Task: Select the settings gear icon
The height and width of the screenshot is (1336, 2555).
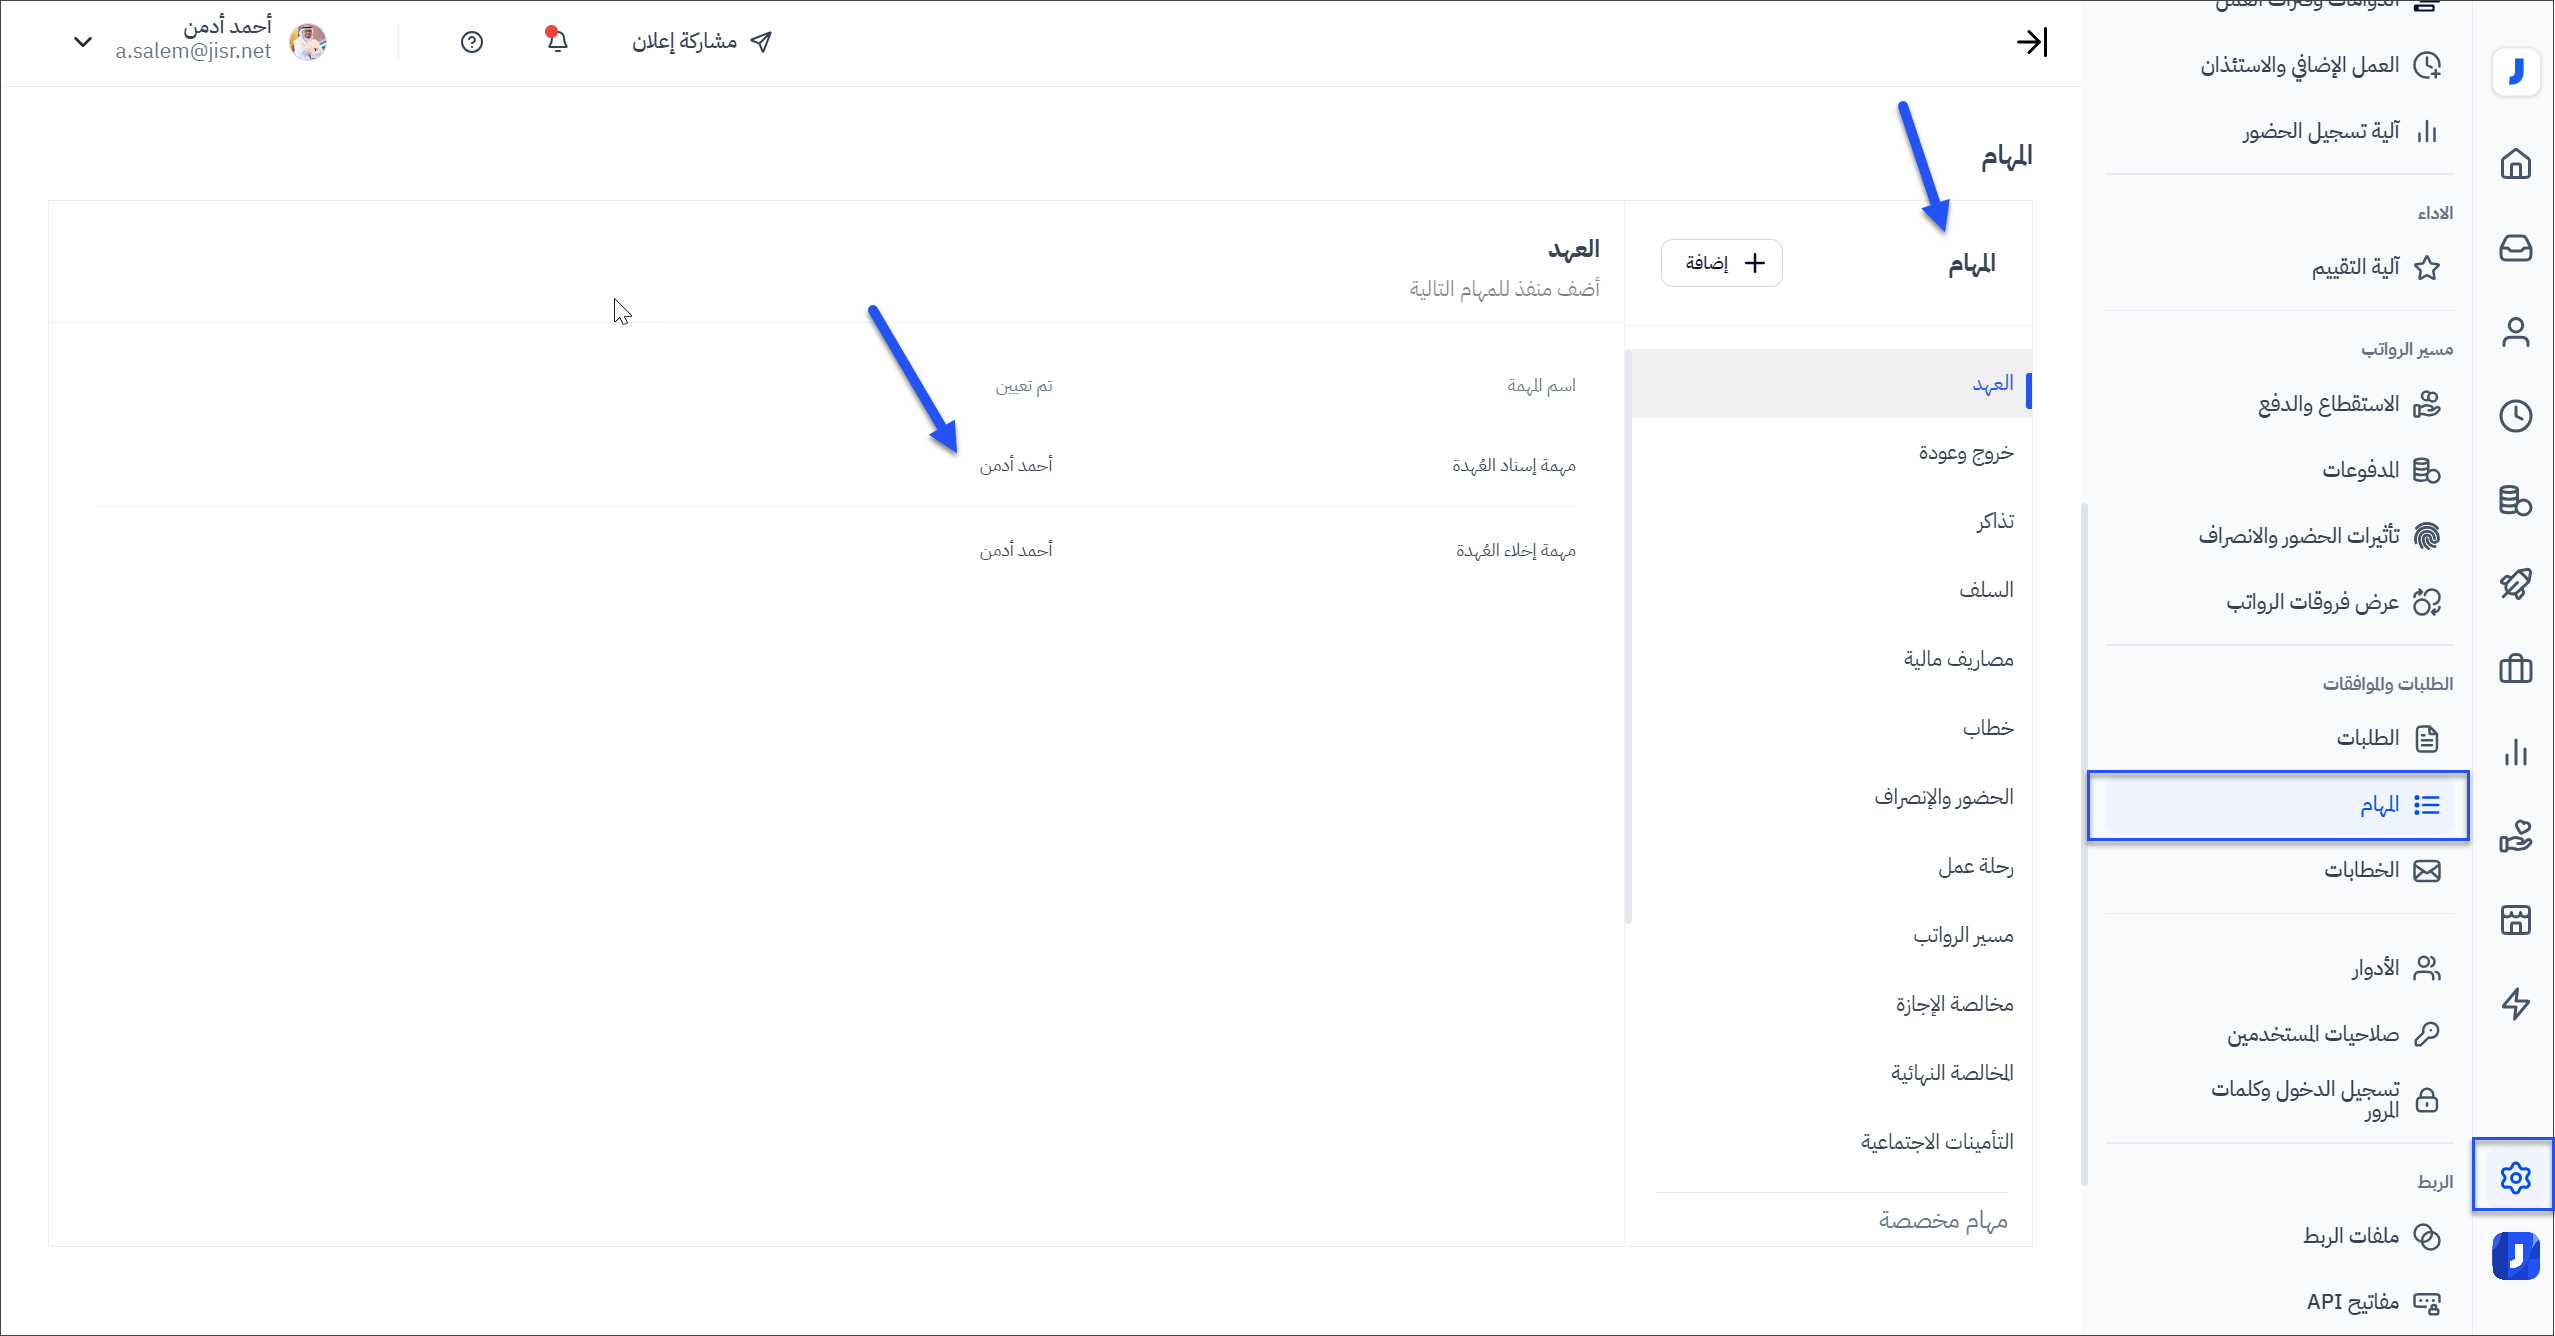Action: 2515,1178
